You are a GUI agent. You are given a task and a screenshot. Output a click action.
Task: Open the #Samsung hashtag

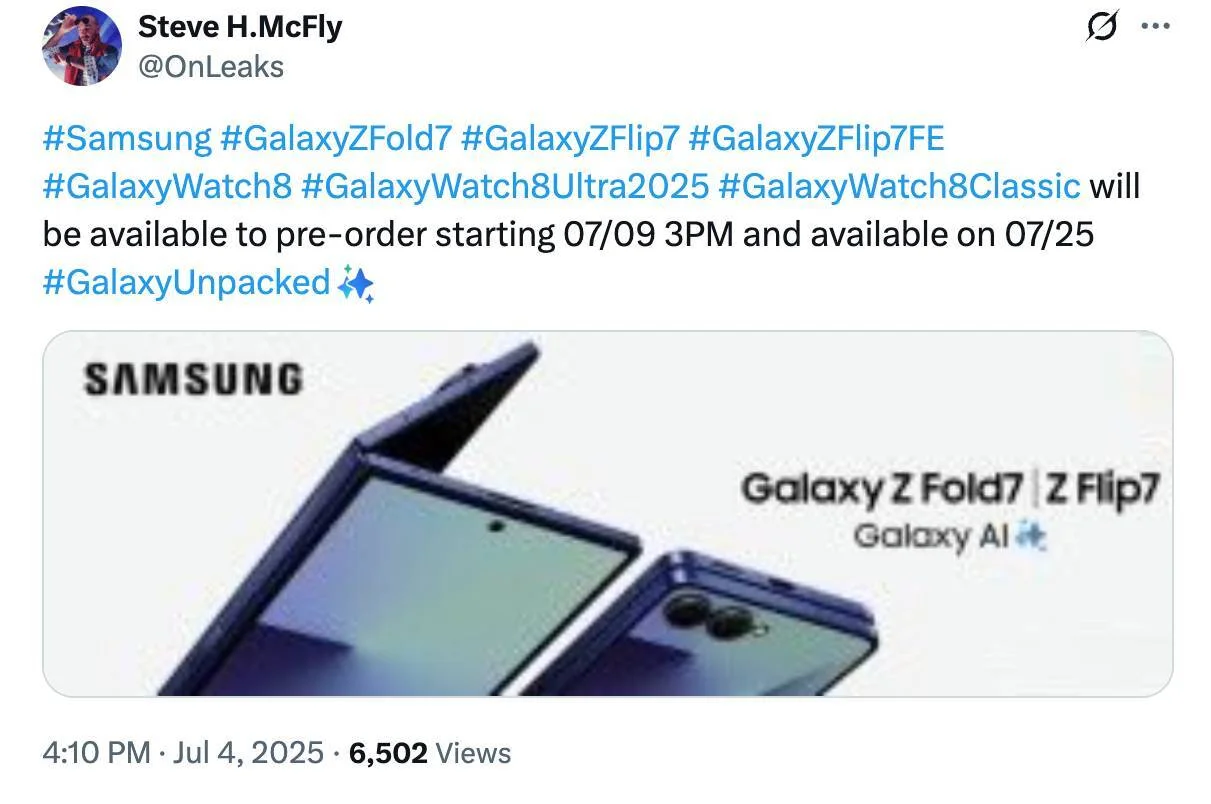tap(127, 138)
